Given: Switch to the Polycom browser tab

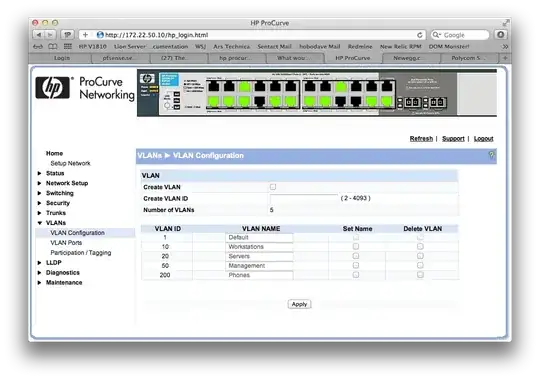Looking at the screenshot, I should (470, 58).
